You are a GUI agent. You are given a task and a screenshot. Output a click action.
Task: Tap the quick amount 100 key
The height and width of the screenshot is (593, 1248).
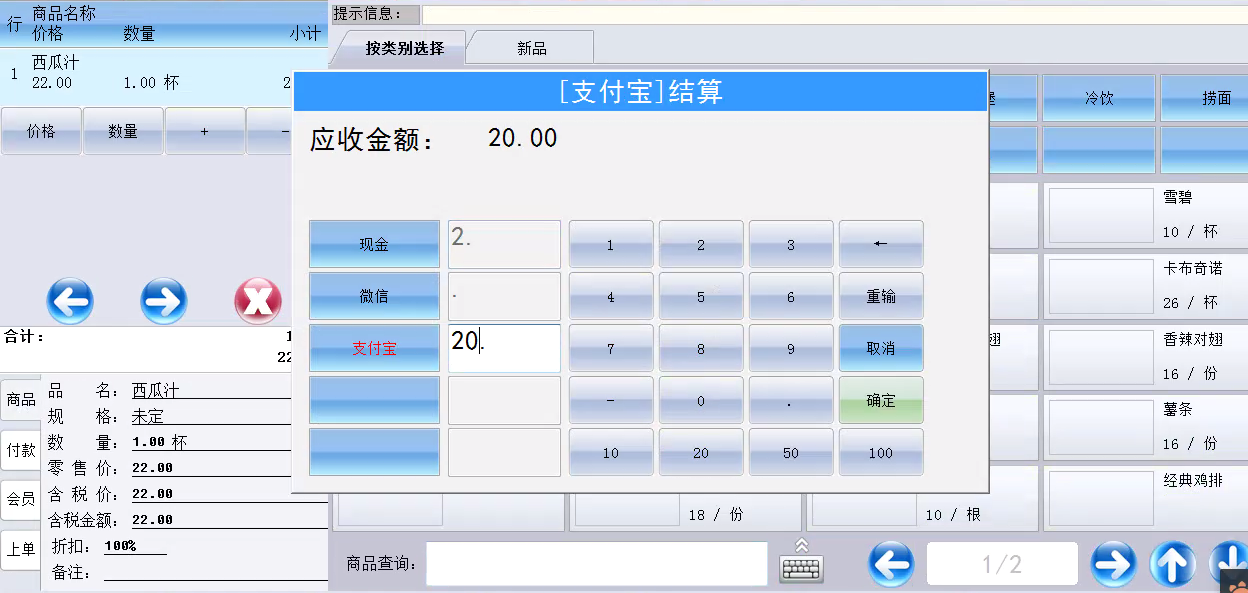point(881,452)
